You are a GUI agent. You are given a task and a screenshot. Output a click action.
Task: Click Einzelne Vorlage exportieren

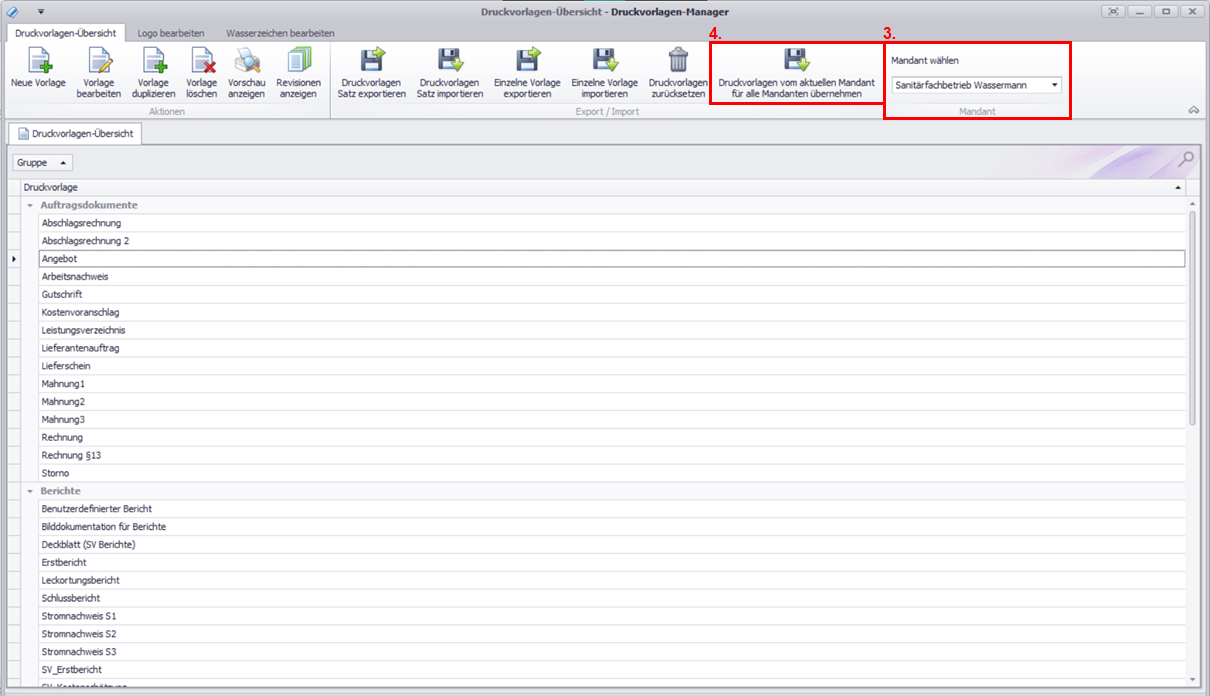point(526,62)
